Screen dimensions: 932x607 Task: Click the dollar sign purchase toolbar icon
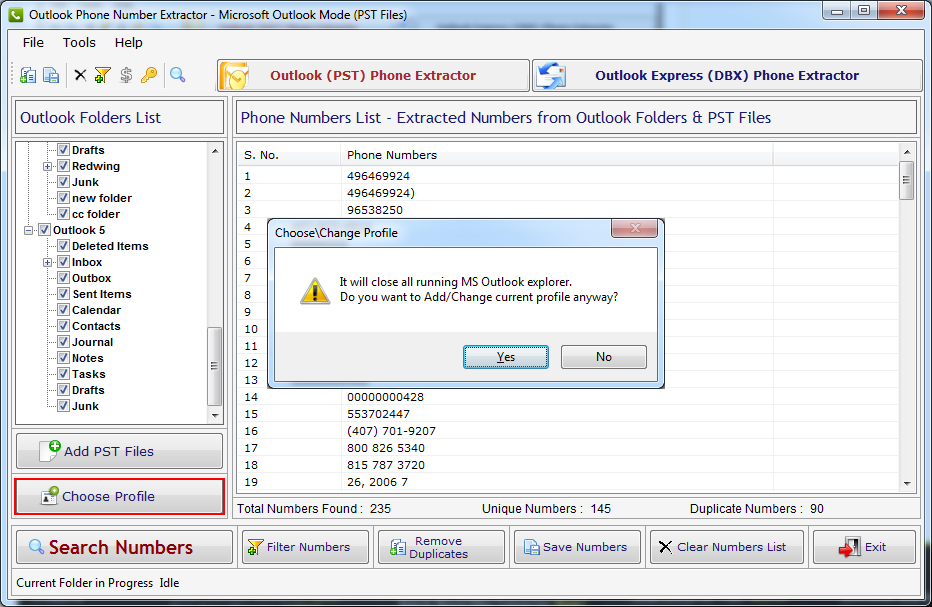(x=125, y=76)
